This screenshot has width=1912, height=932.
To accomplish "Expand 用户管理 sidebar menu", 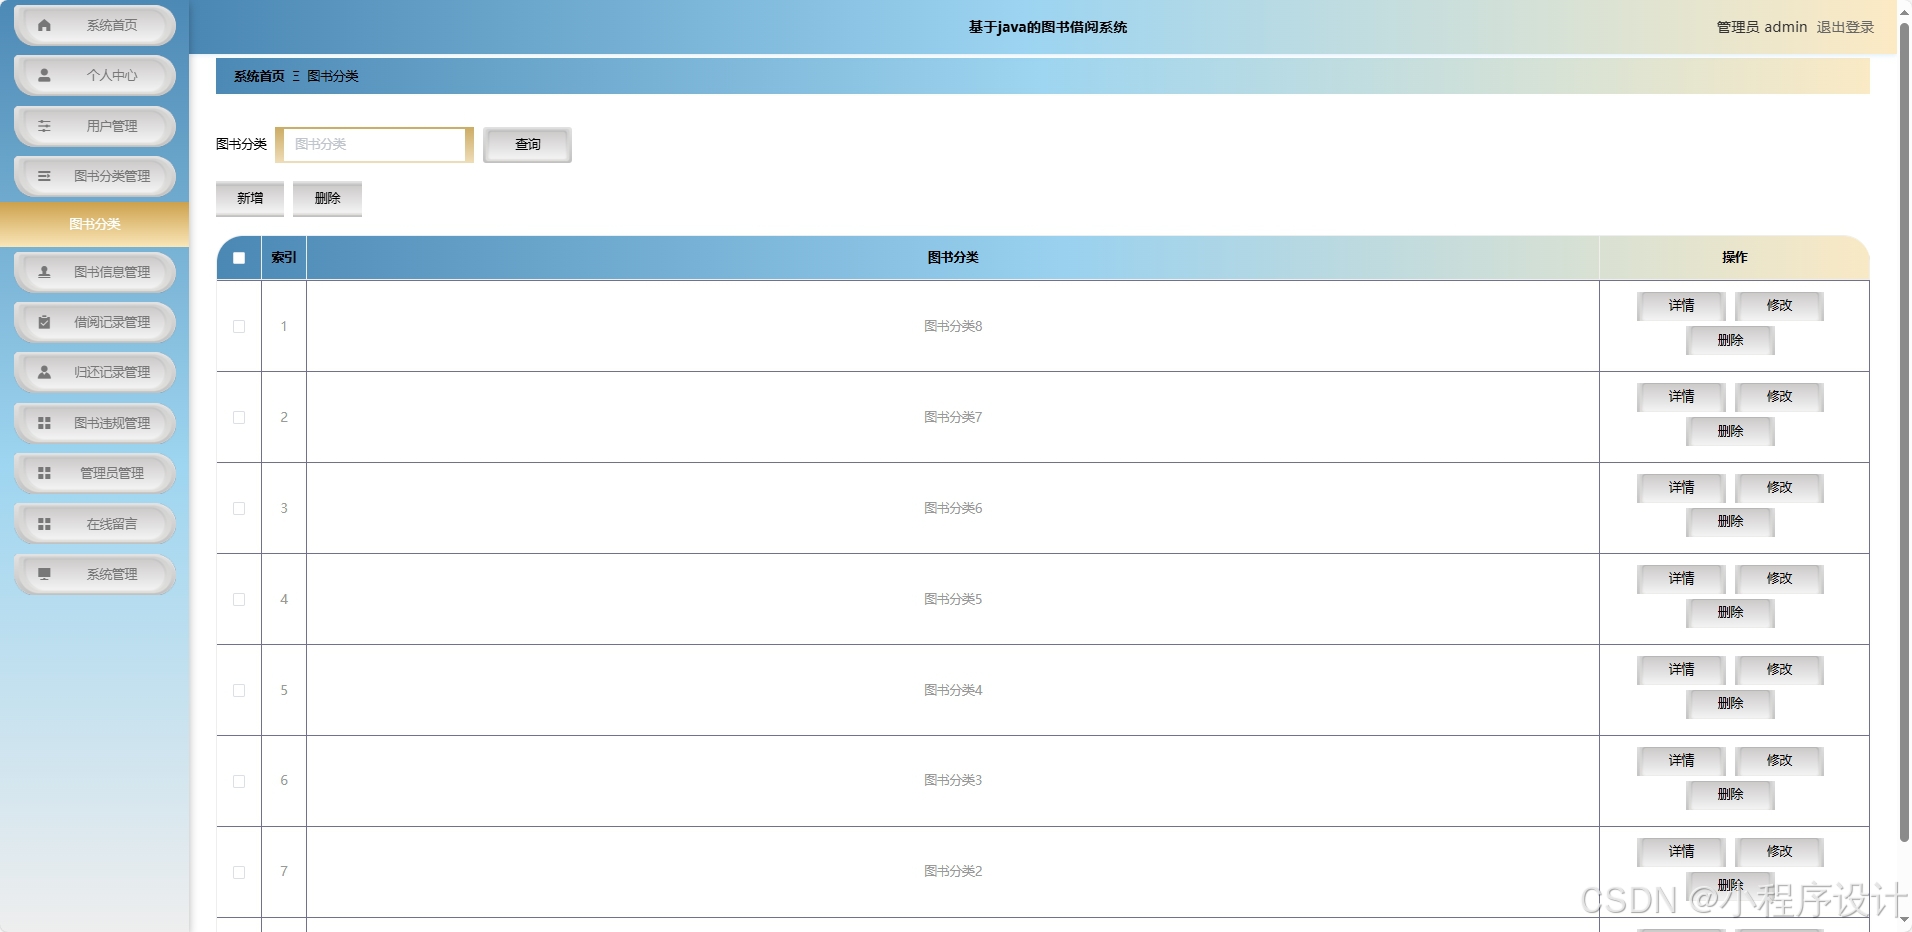I will coord(95,126).
